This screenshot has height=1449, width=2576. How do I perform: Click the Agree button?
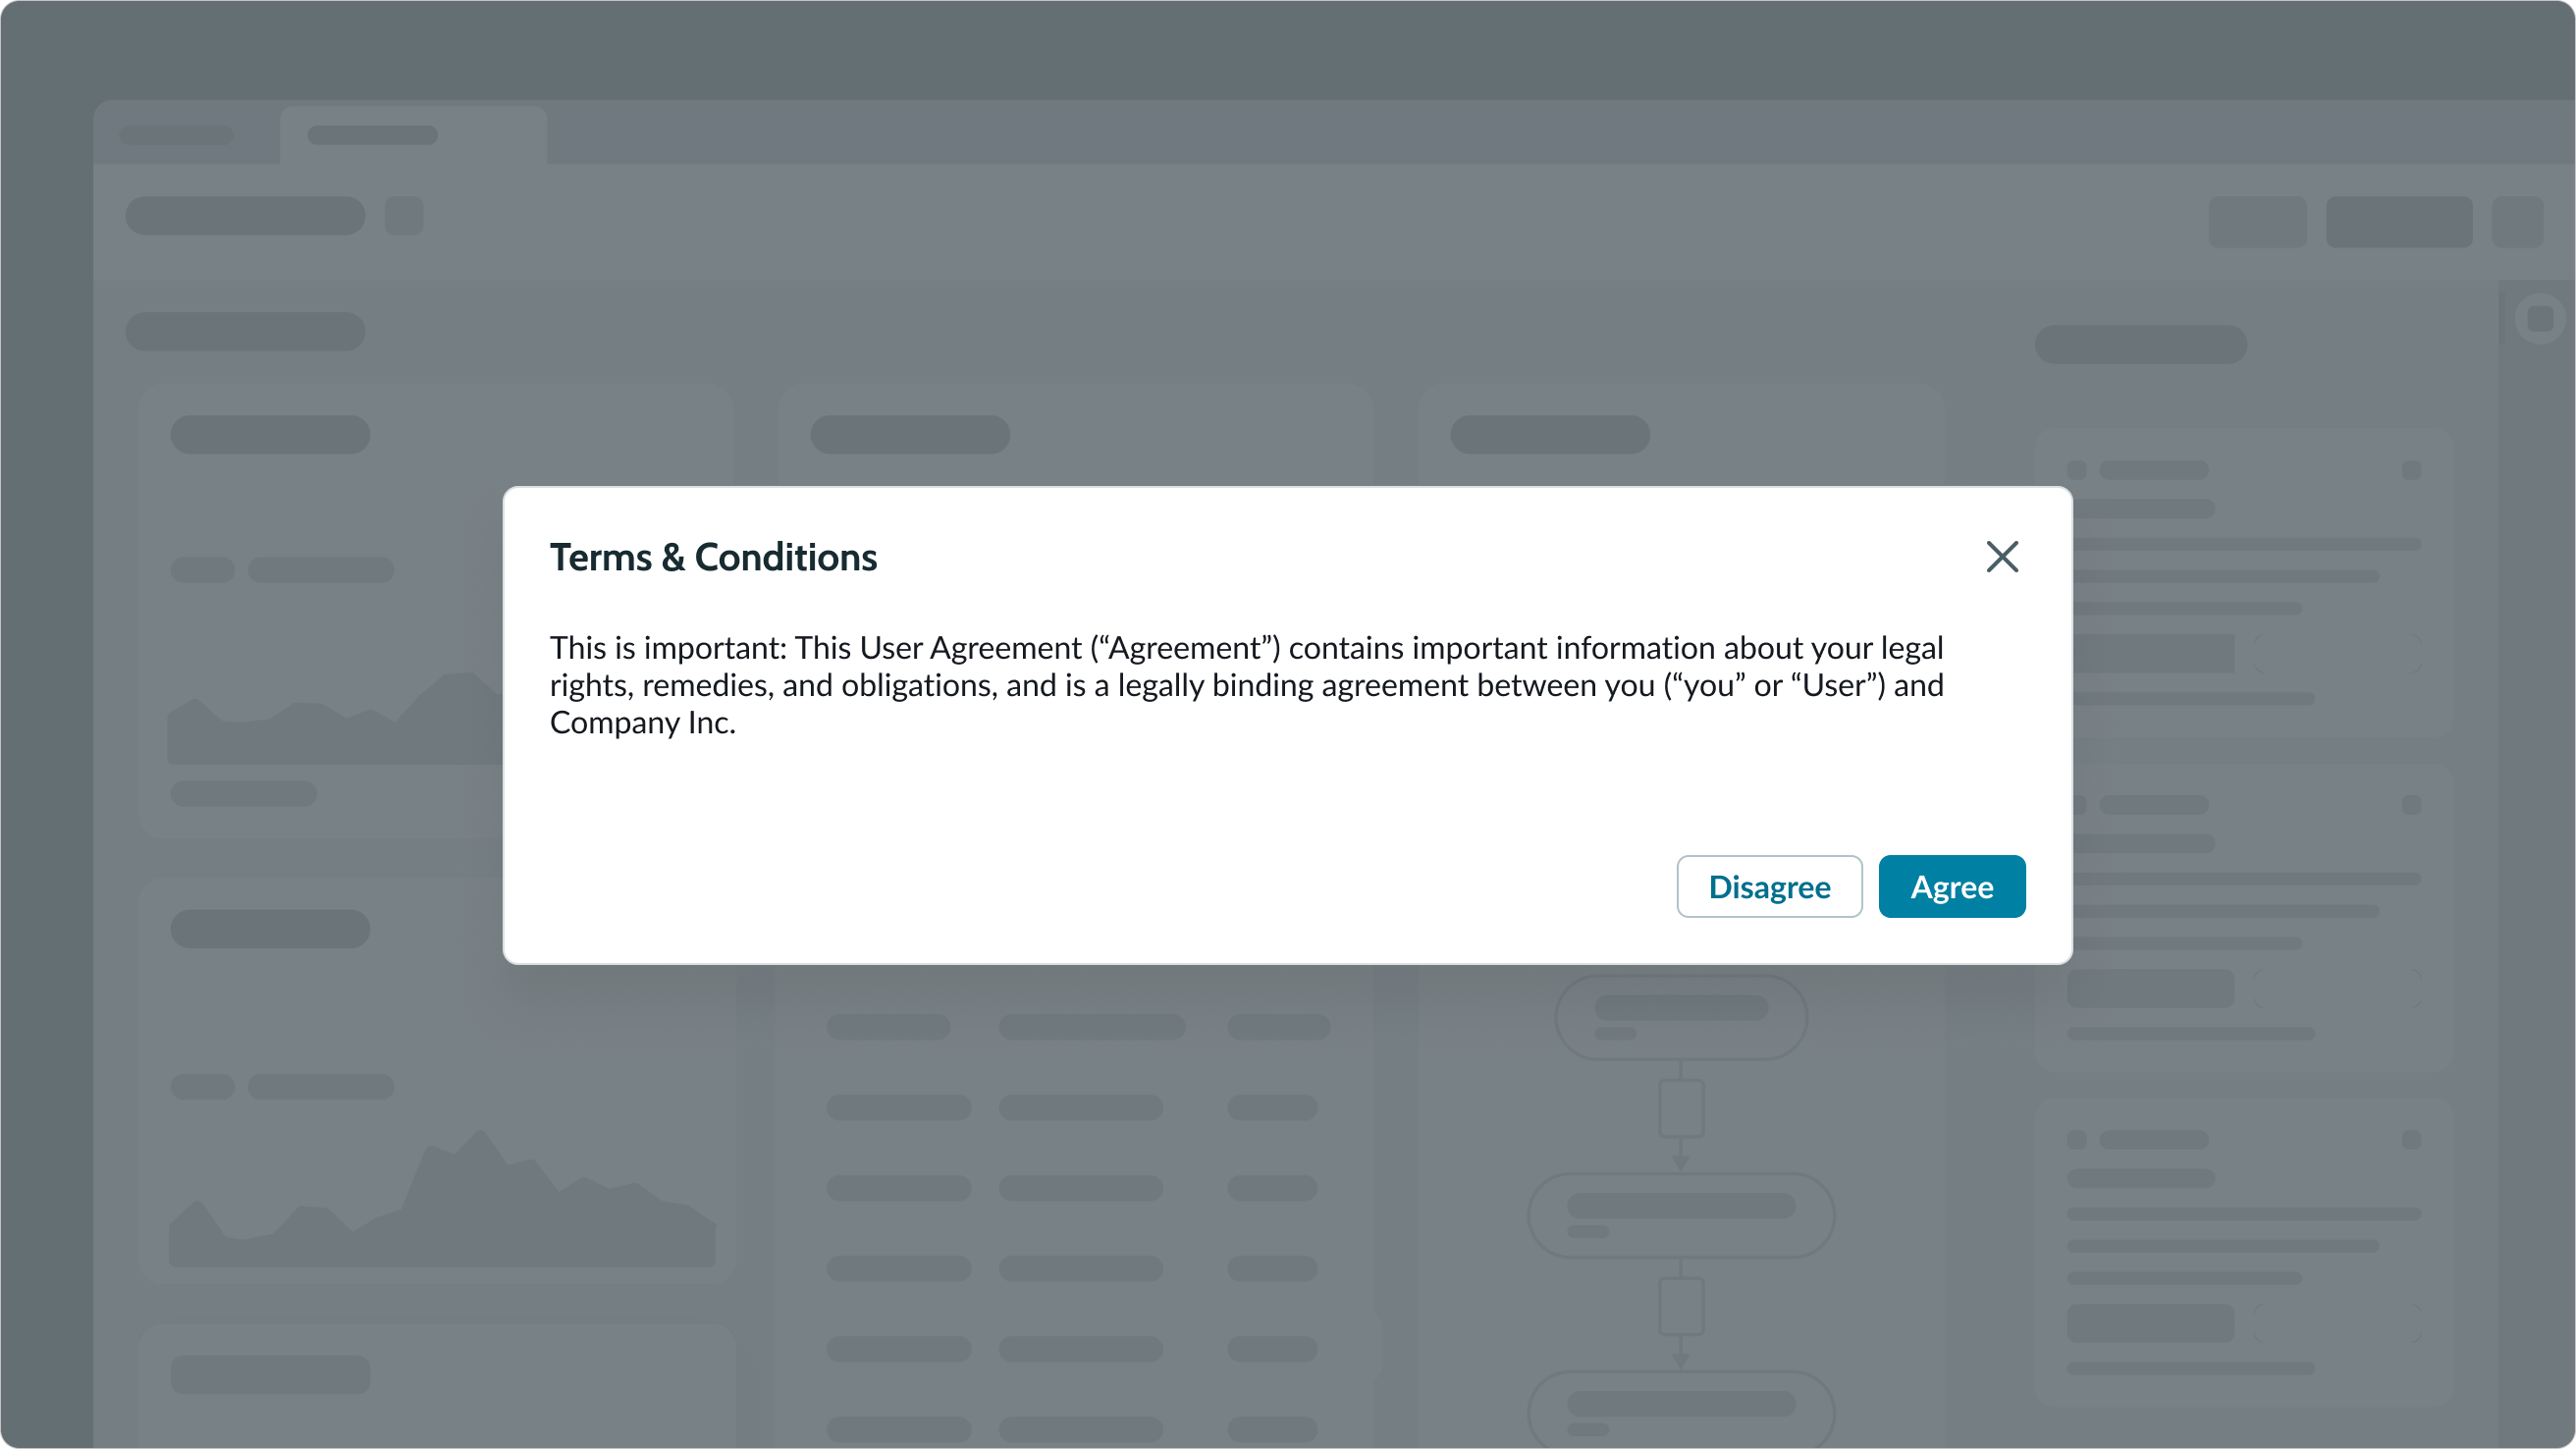coord(1951,886)
